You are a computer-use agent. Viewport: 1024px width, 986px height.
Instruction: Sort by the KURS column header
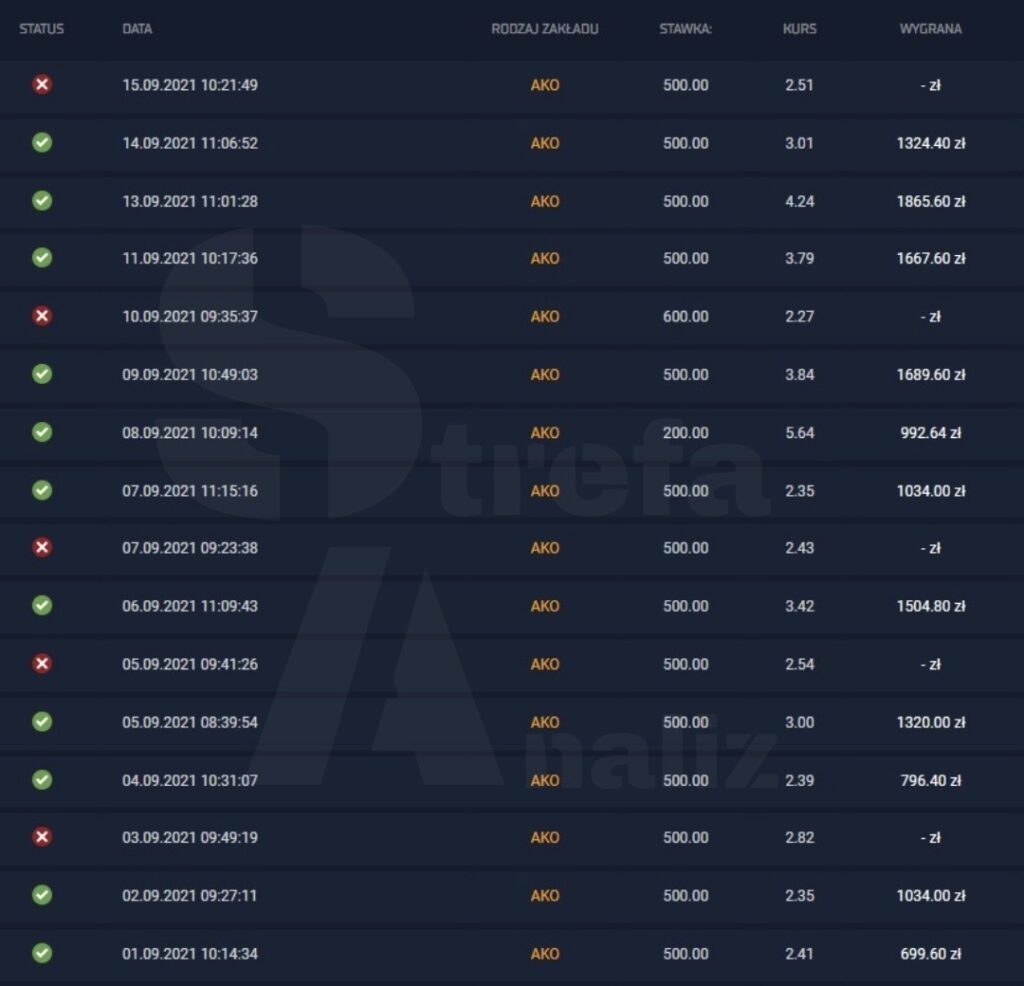tap(799, 29)
